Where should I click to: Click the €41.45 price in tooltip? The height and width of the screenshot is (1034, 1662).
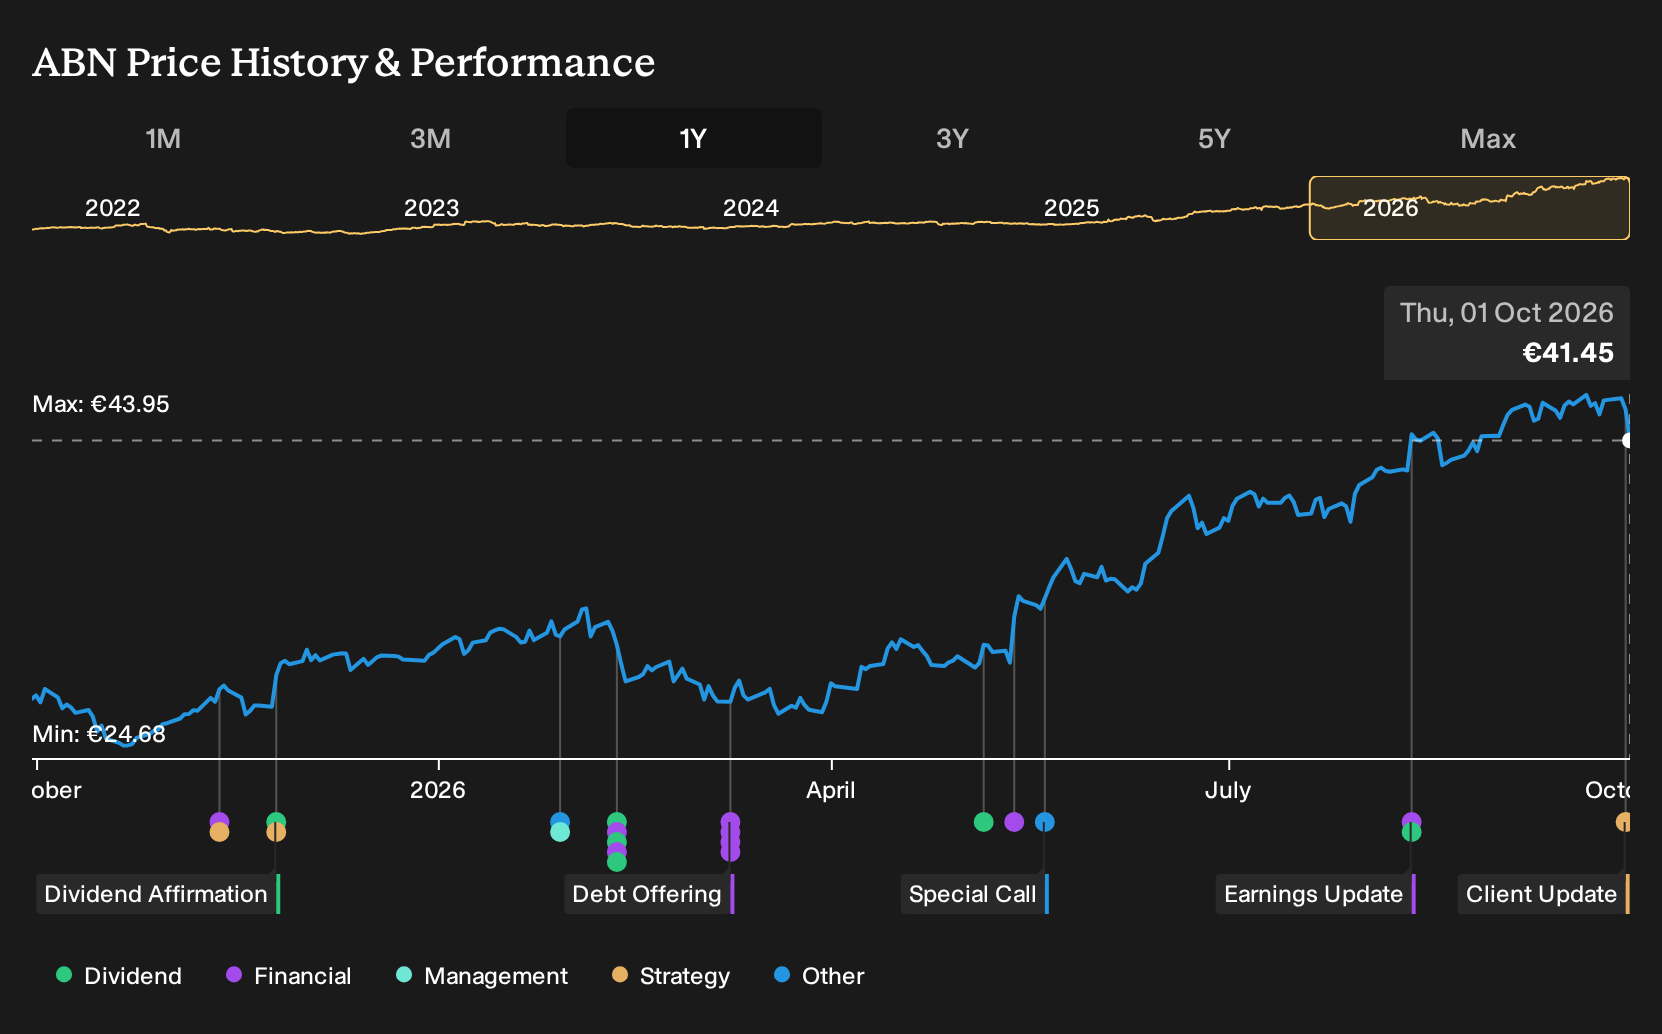point(1568,353)
